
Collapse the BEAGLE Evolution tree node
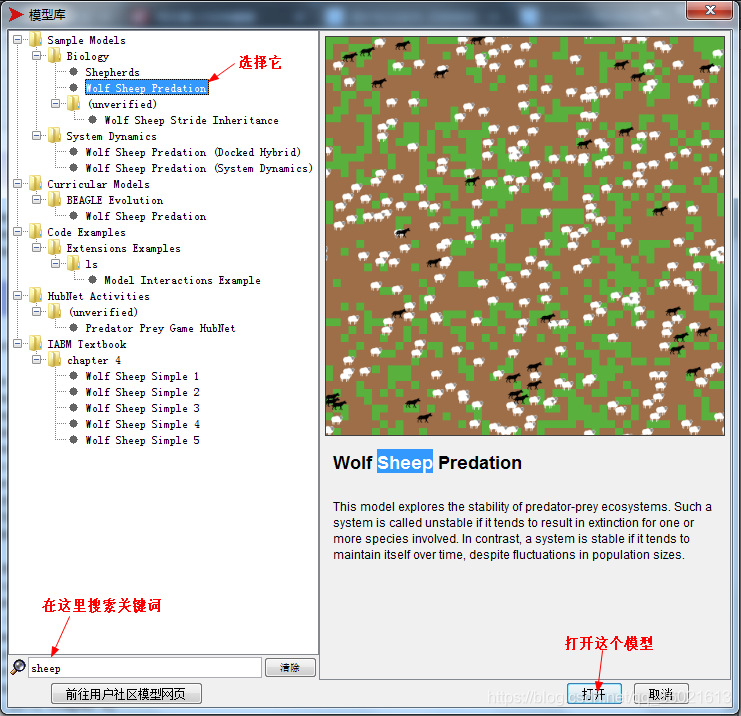[x=36, y=199]
